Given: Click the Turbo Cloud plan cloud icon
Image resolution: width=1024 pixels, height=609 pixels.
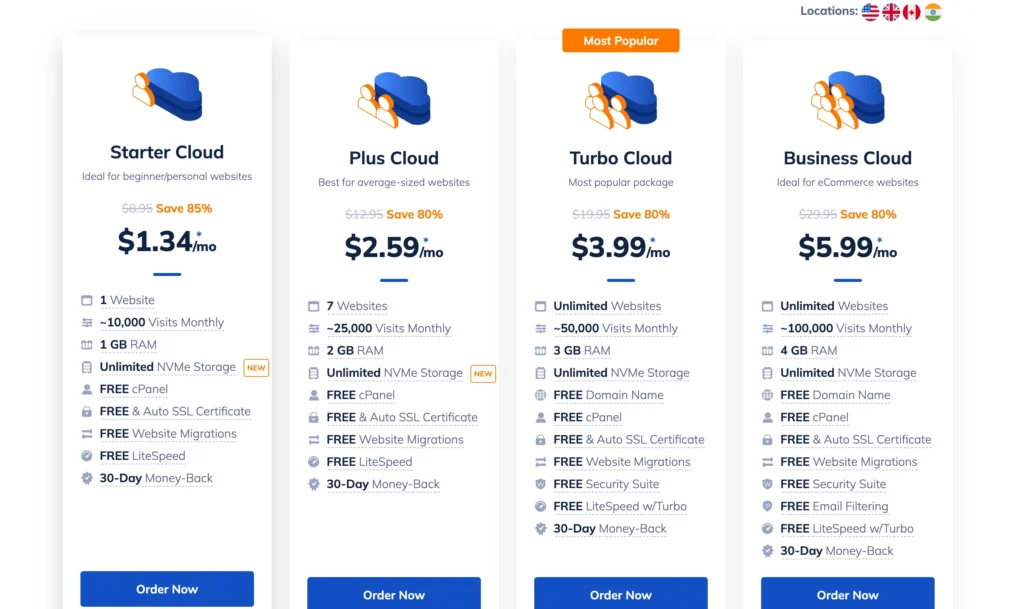Looking at the screenshot, I should coord(621,98).
